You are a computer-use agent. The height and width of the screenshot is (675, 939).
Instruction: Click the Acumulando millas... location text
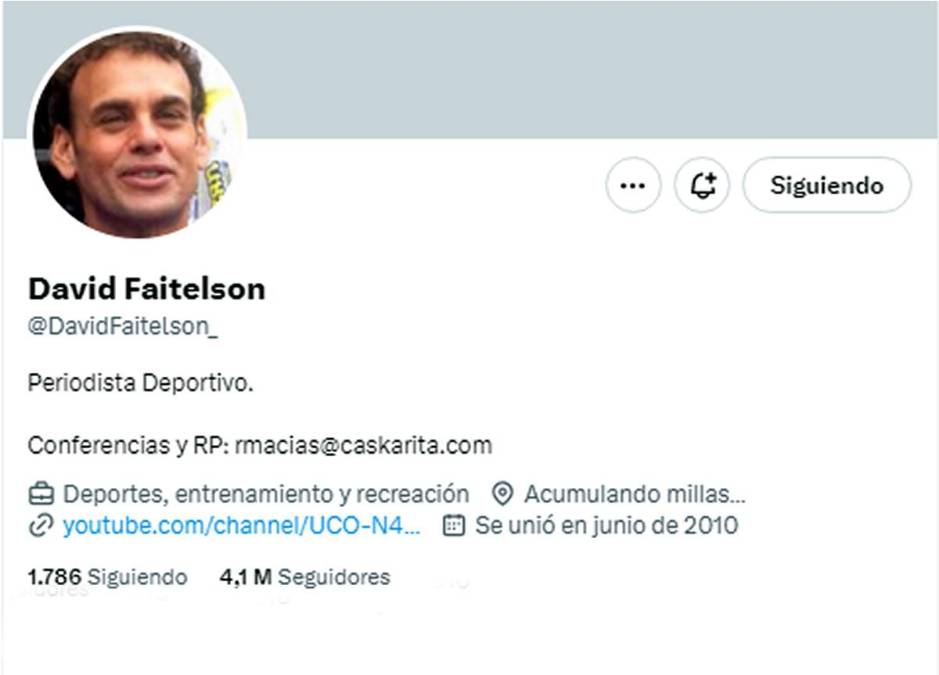635,494
